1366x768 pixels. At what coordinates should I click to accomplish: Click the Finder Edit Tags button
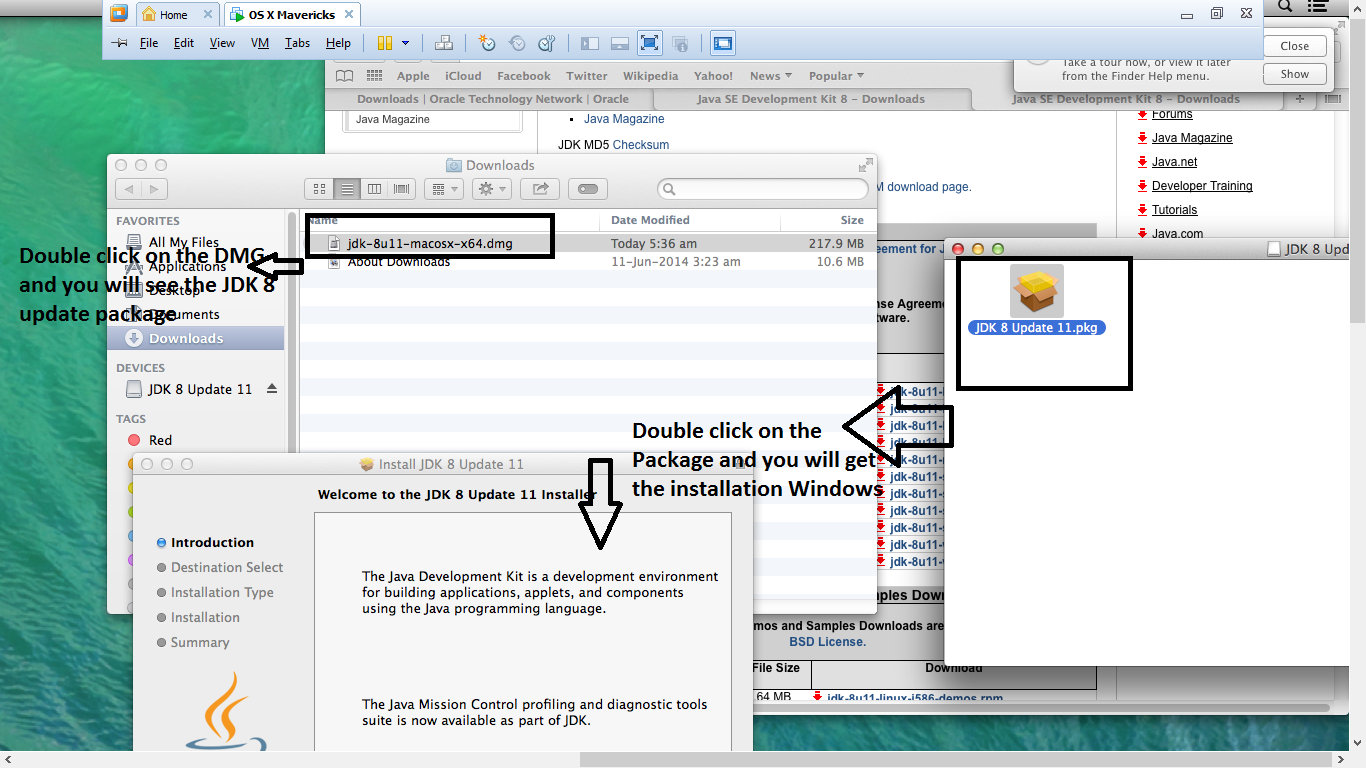(x=588, y=188)
